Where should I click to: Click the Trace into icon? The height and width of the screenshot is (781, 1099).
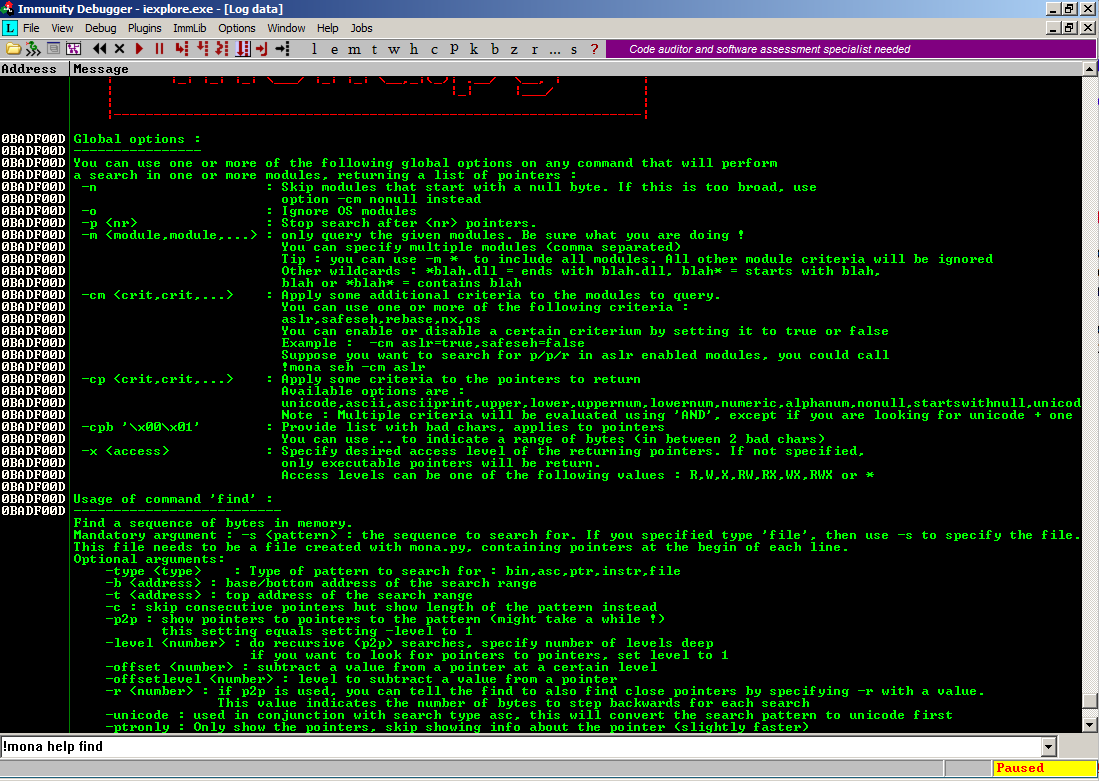[222, 49]
